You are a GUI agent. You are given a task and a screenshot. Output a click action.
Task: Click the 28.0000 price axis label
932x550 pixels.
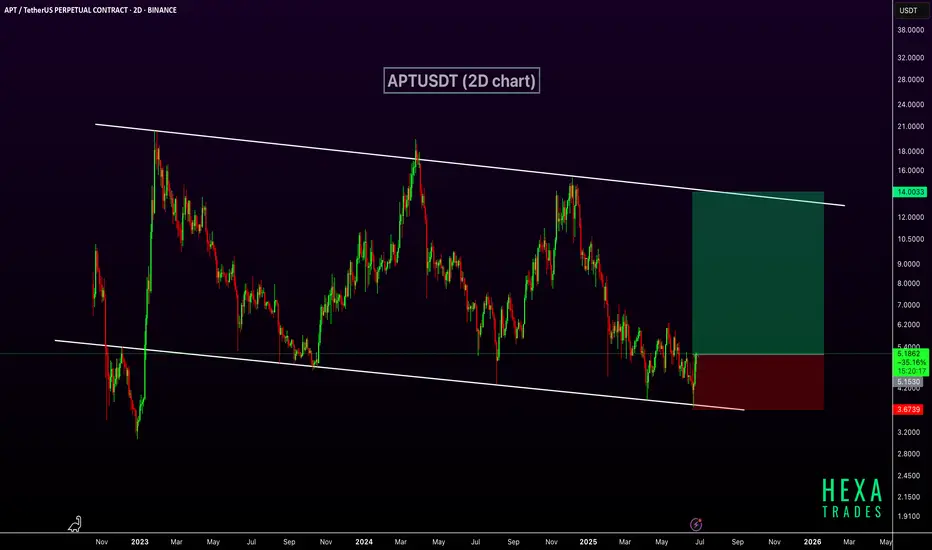911,80
